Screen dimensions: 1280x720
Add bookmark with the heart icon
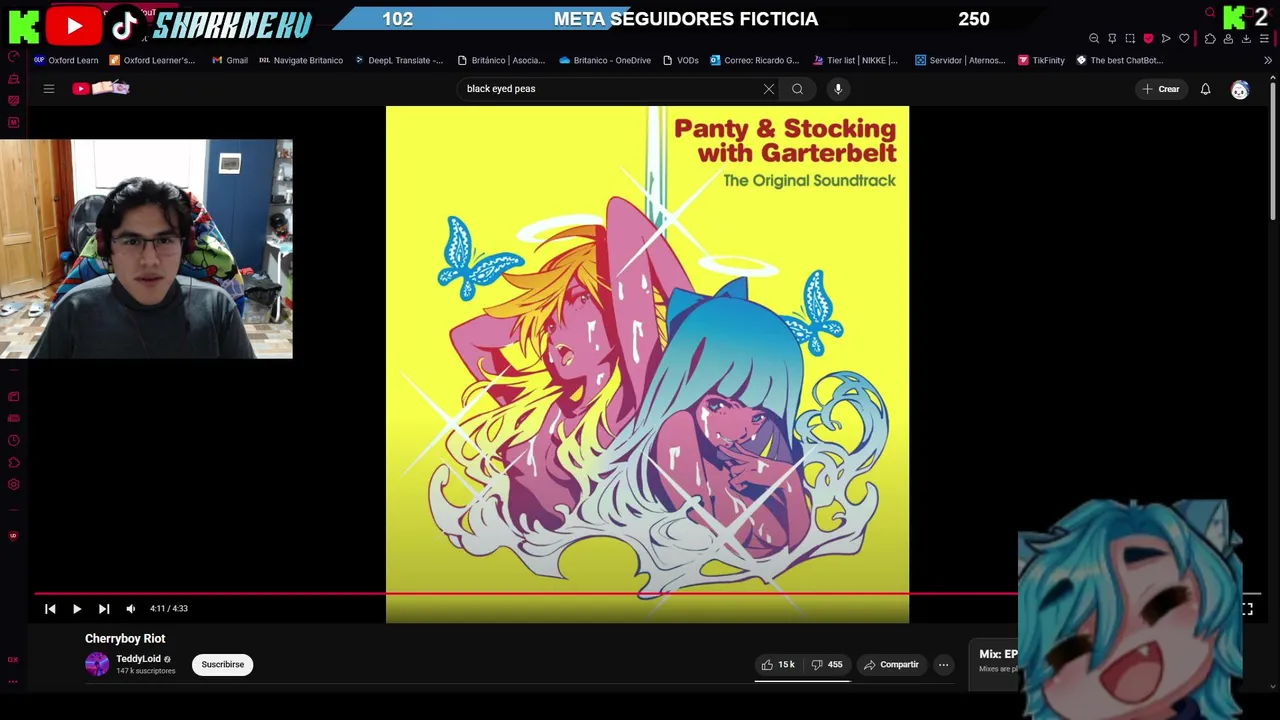pyautogui.click(x=1184, y=39)
